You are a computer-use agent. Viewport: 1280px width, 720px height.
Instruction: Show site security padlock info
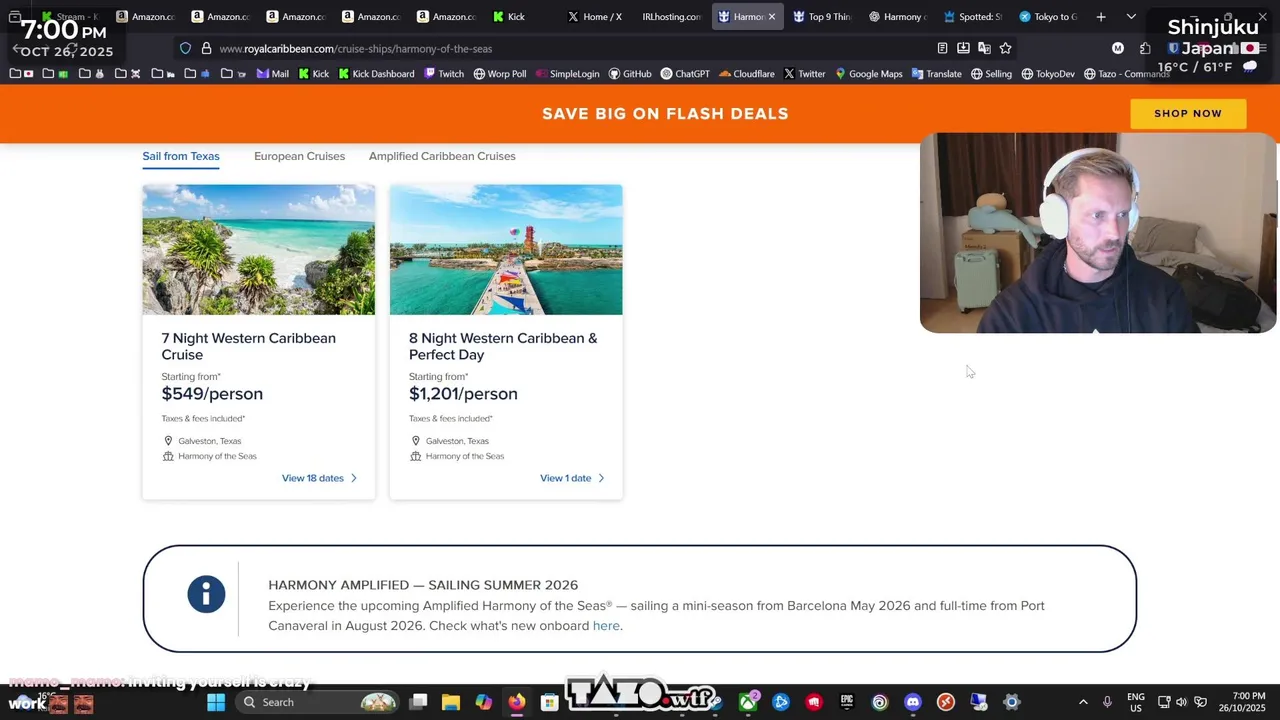[x=206, y=48]
